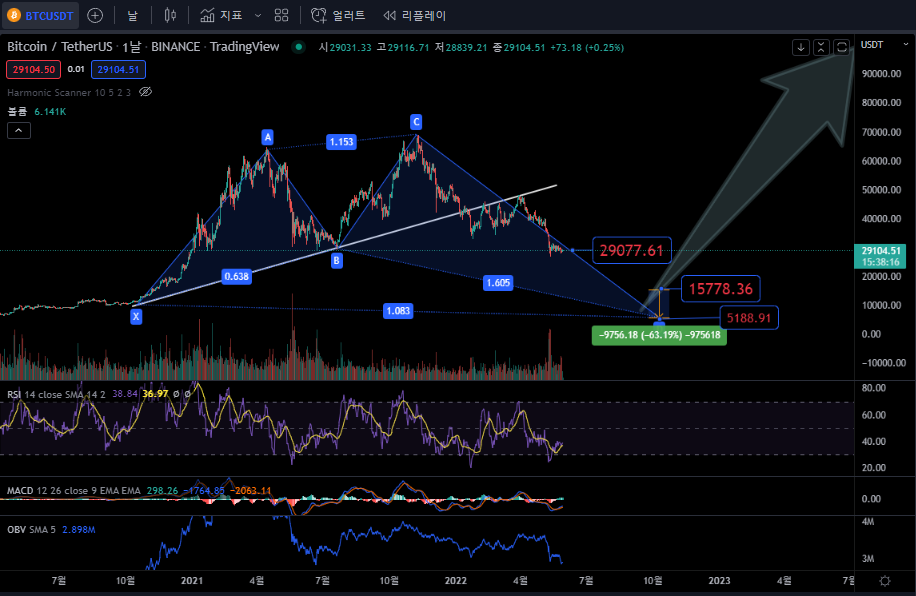Collapse the indicator legend with caret button
This screenshot has width=916, height=596.
click(x=19, y=131)
